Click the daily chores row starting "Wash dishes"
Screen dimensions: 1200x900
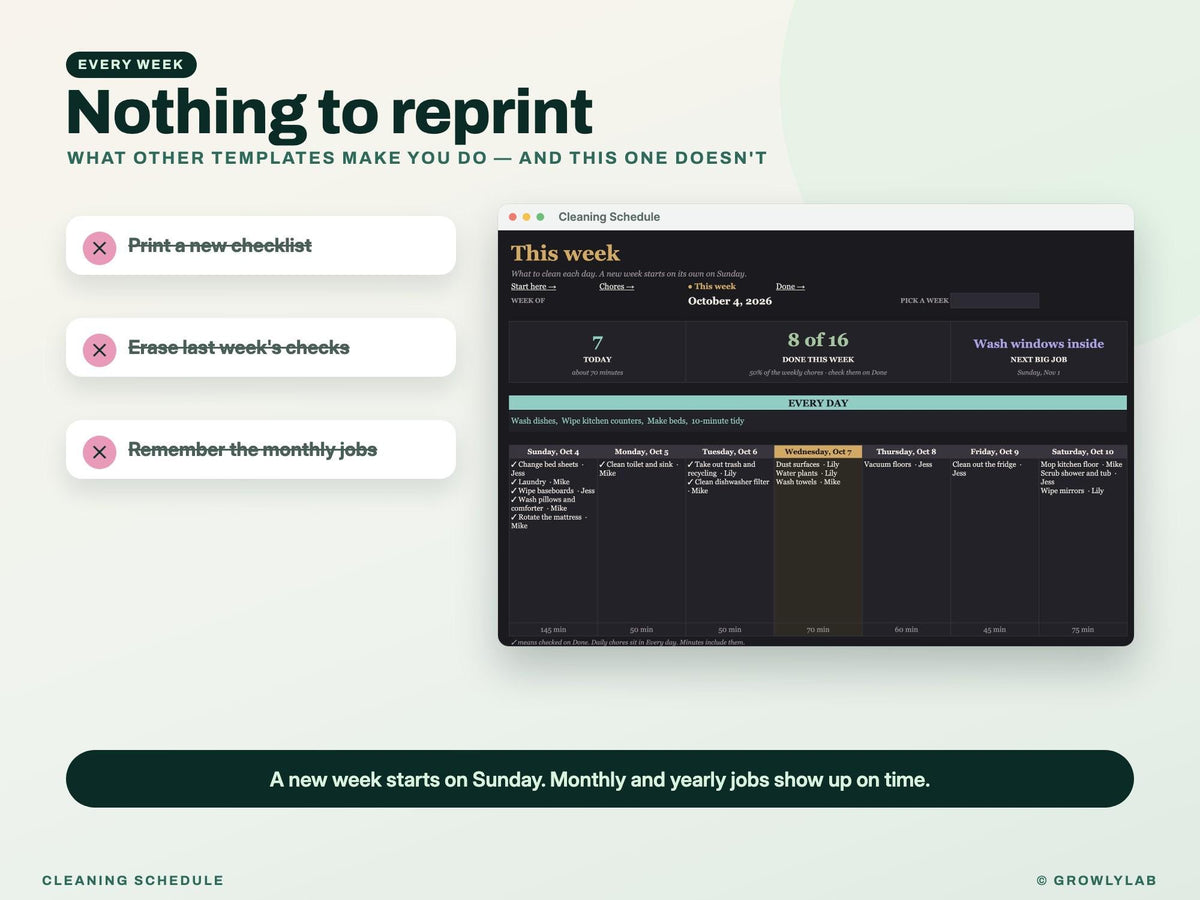[818, 421]
